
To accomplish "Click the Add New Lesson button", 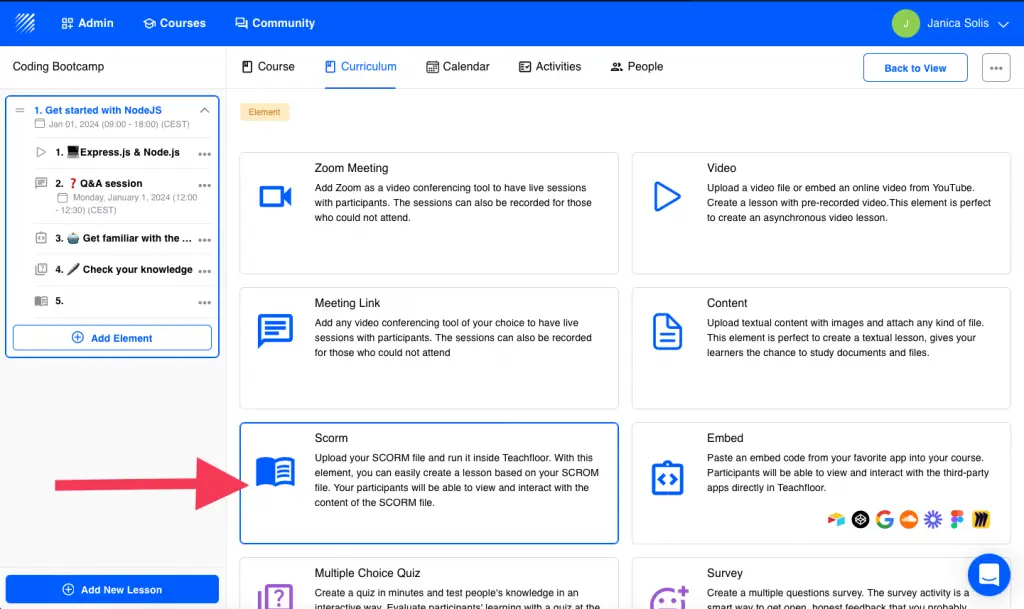I will [111, 589].
